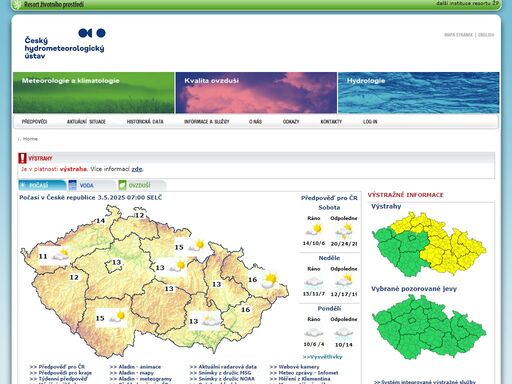Click the Výstražné informace heading
Image resolution: width=512 pixels, height=384 pixels.
point(406,195)
